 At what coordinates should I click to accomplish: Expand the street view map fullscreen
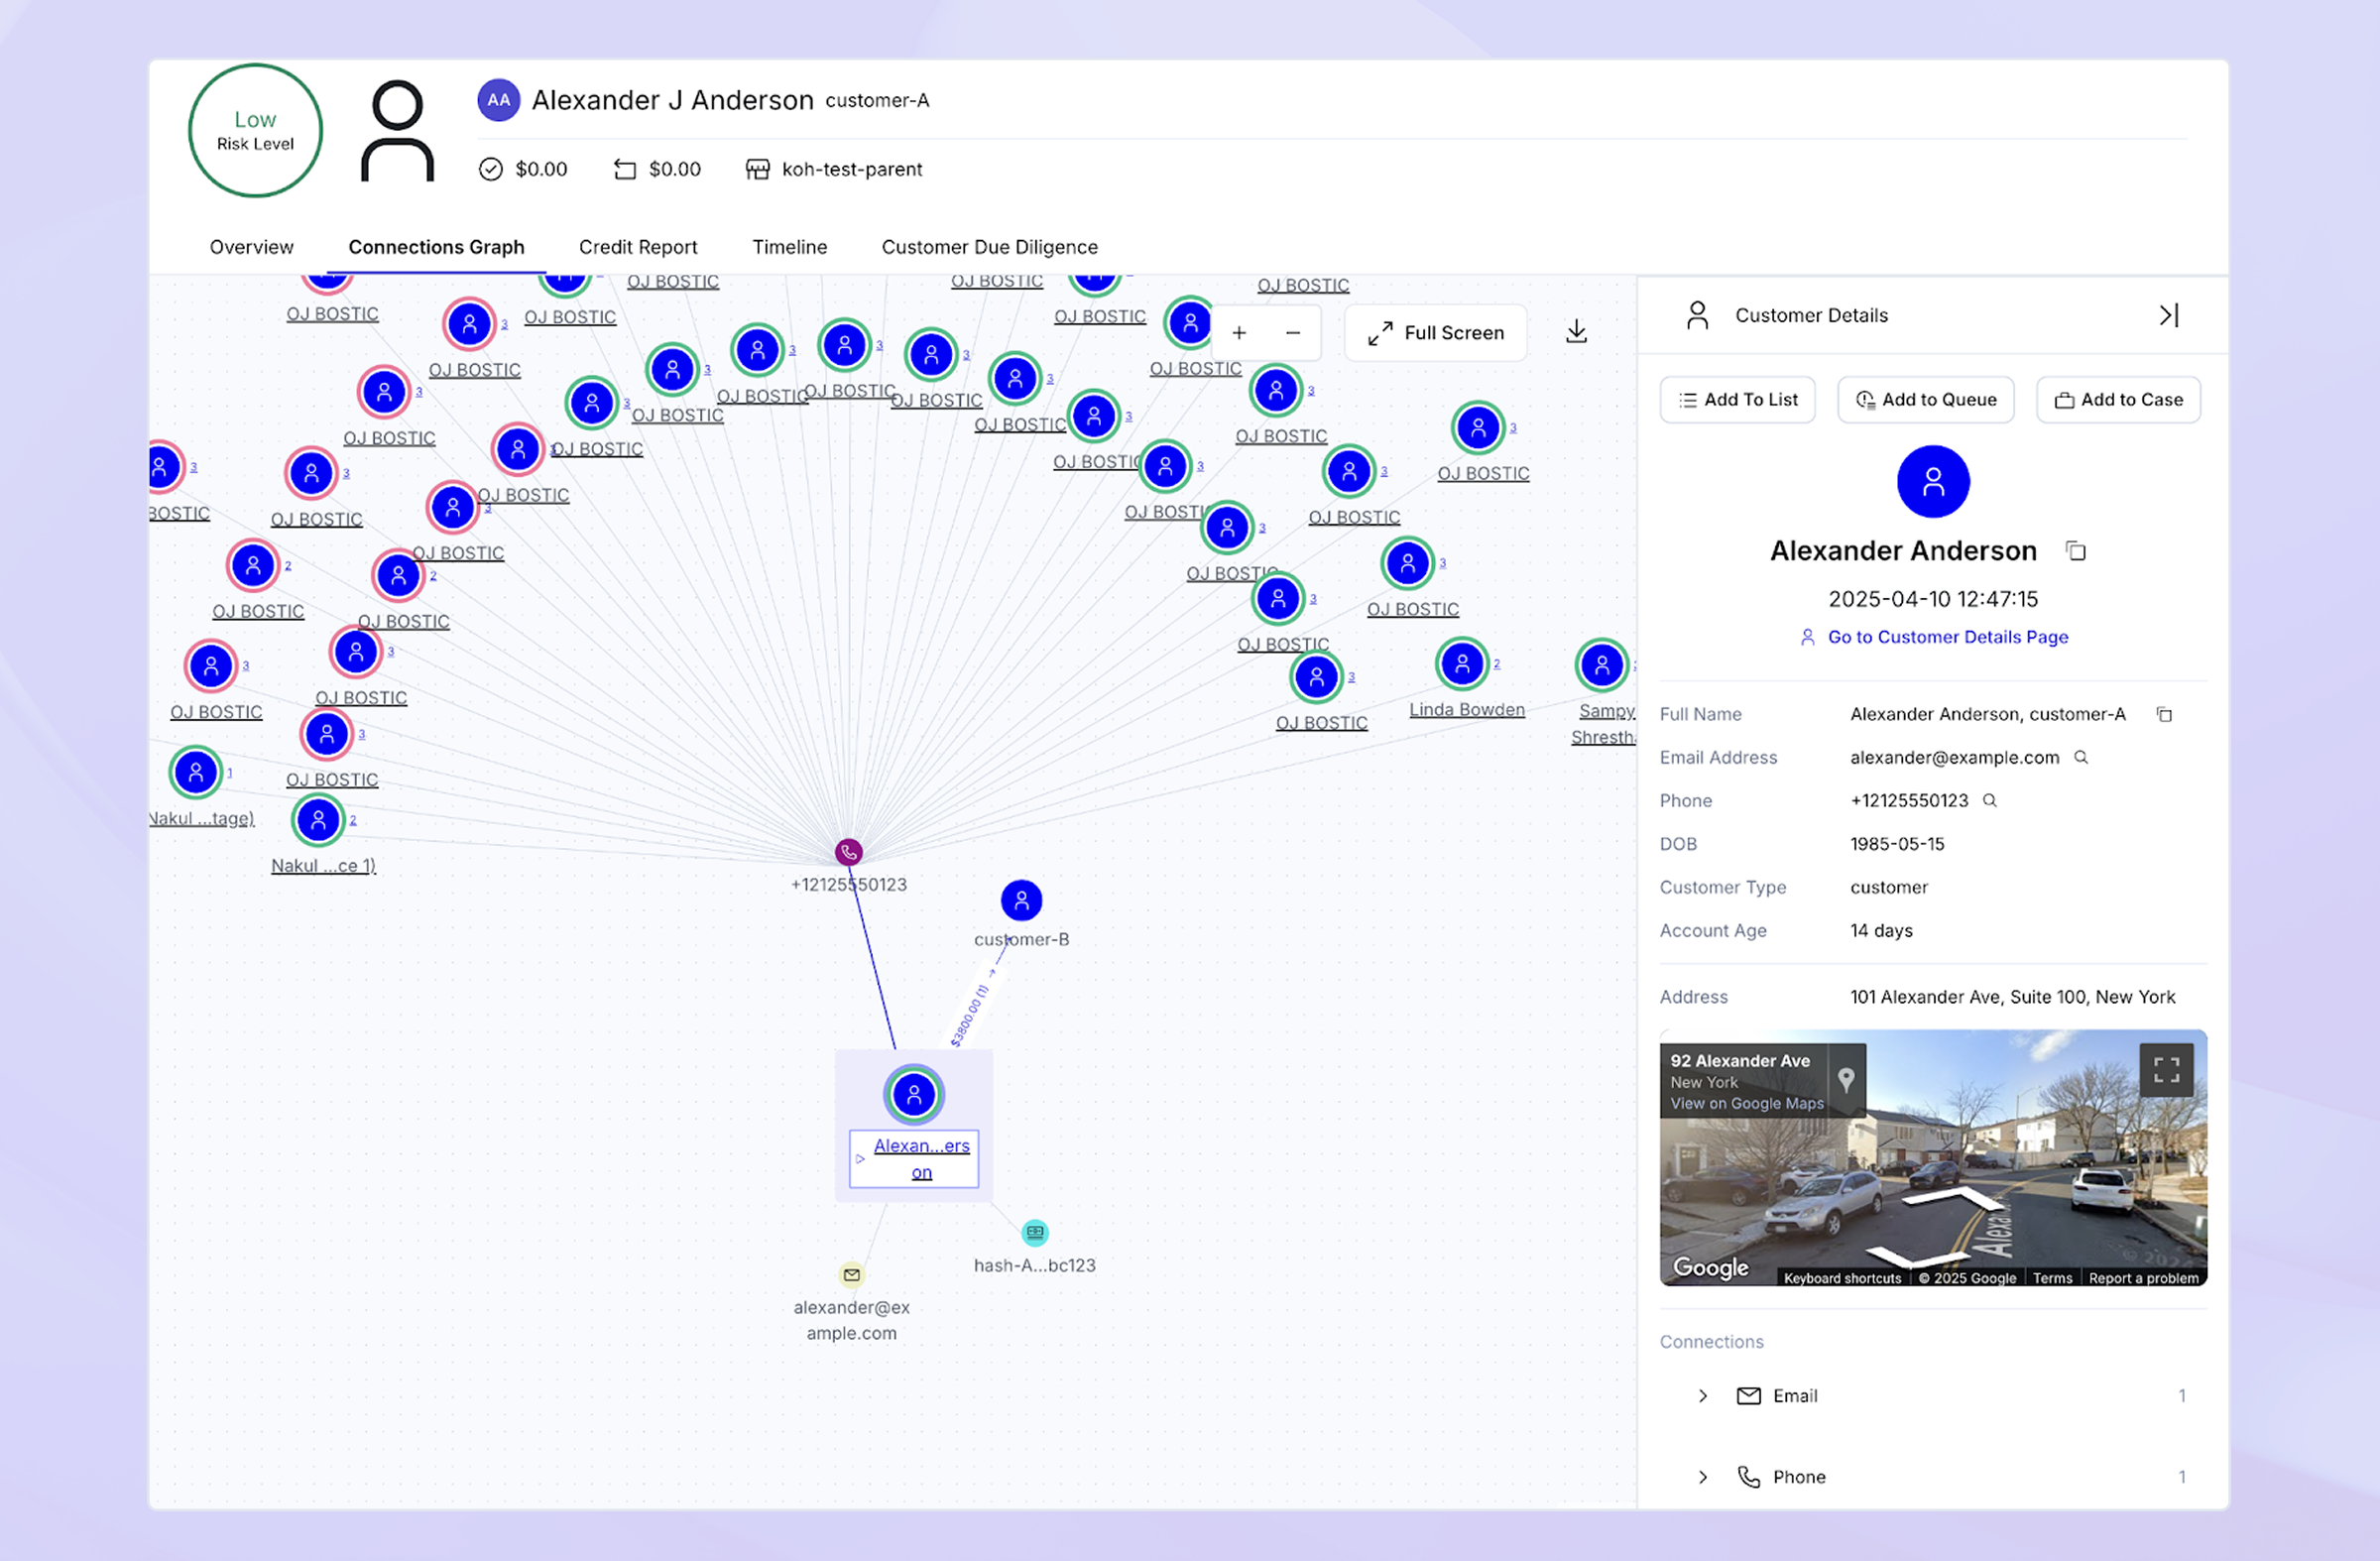coord(2166,1070)
